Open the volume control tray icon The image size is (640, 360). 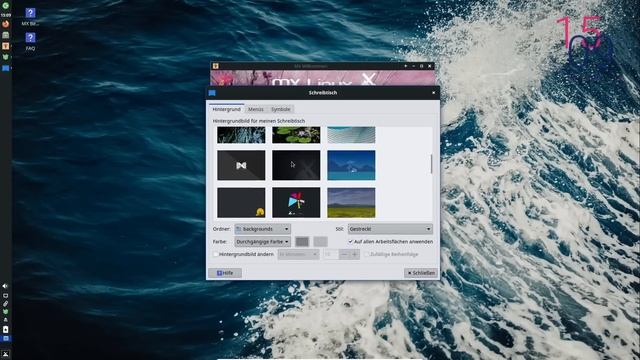(5, 286)
